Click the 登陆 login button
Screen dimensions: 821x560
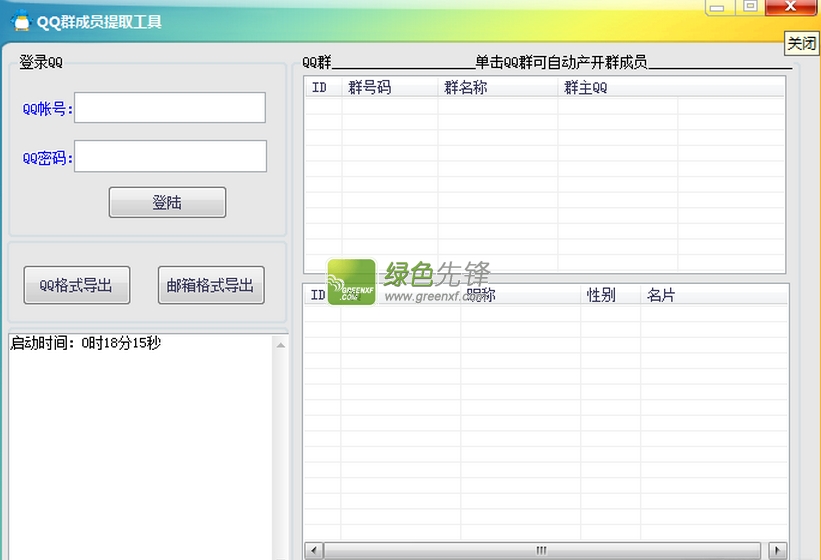tap(168, 202)
